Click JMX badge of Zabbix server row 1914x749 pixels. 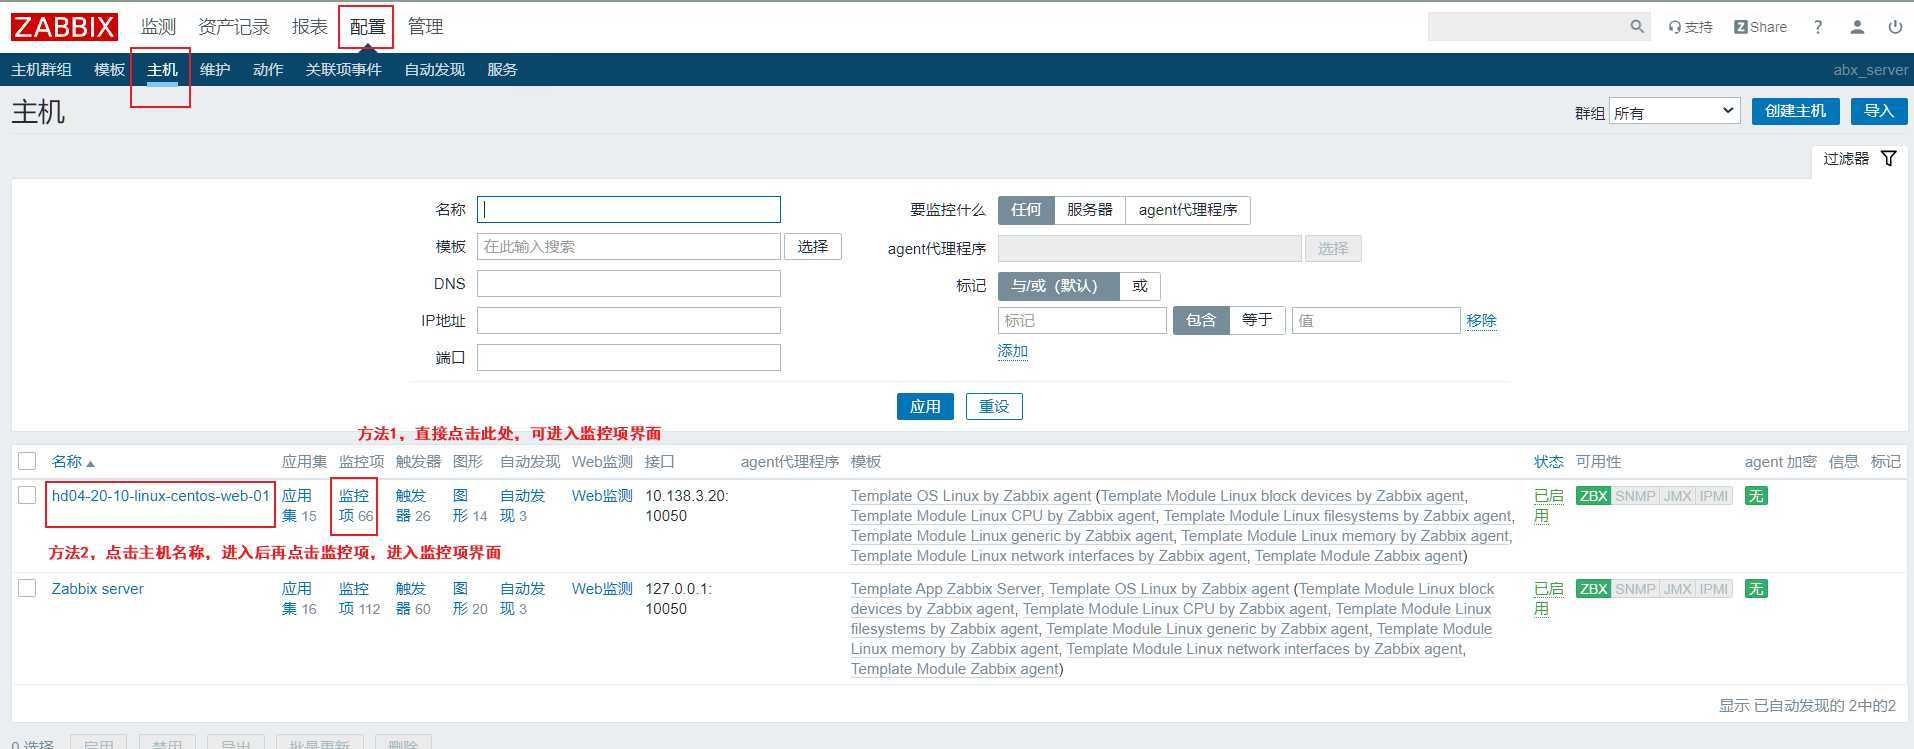tap(1677, 589)
